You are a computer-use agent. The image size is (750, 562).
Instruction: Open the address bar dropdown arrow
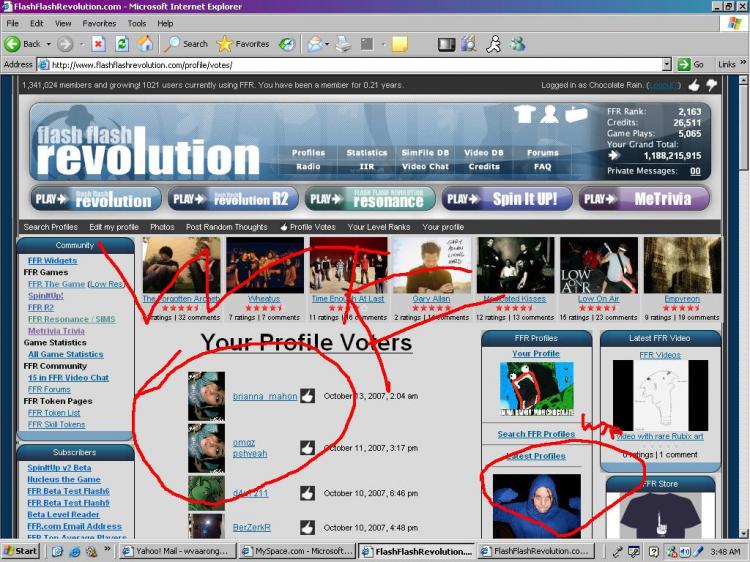(667, 64)
